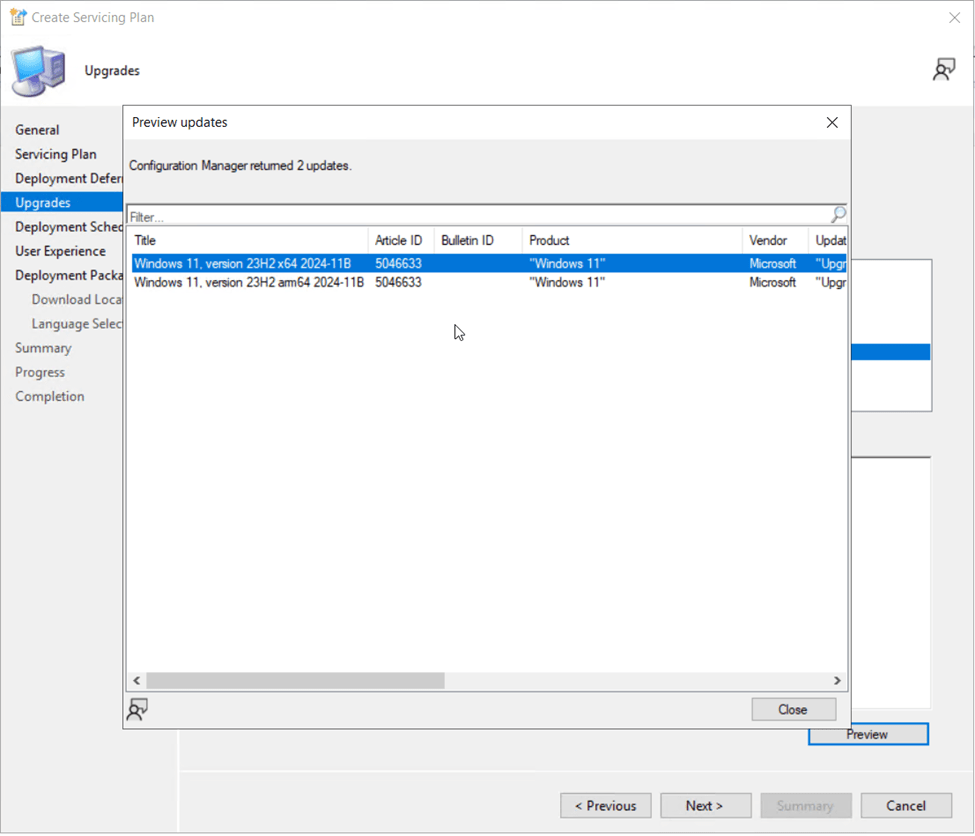The image size is (975, 836).
Task: Close the Preview updates dialog with X
Action: tap(831, 123)
